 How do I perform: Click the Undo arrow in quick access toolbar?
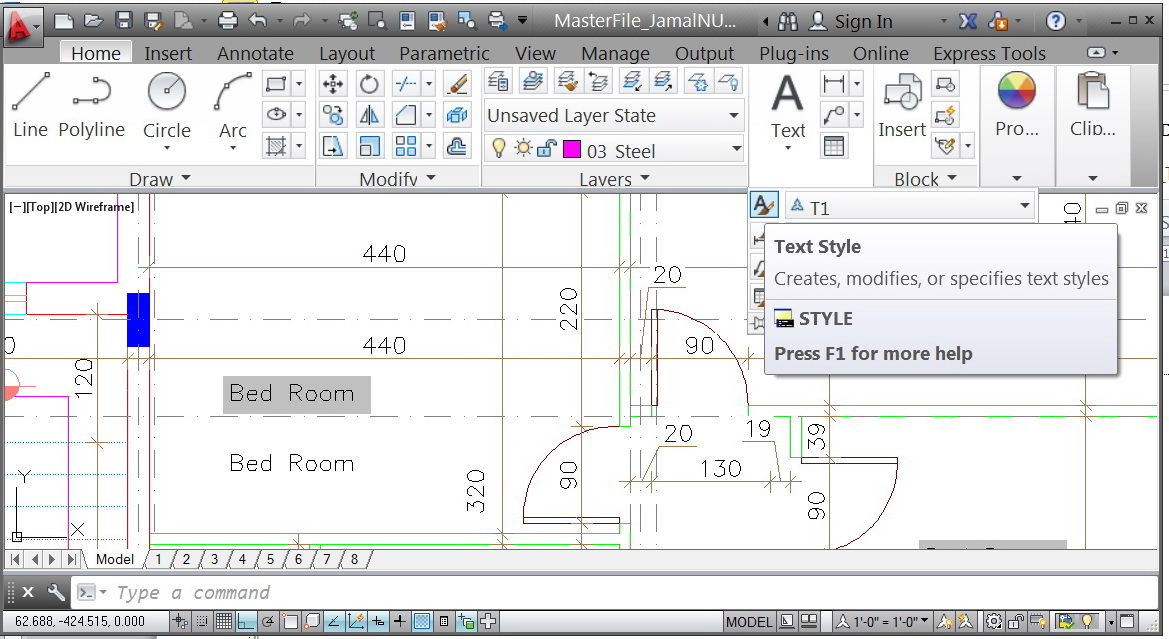pyautogui.click(x=257, y=20)
